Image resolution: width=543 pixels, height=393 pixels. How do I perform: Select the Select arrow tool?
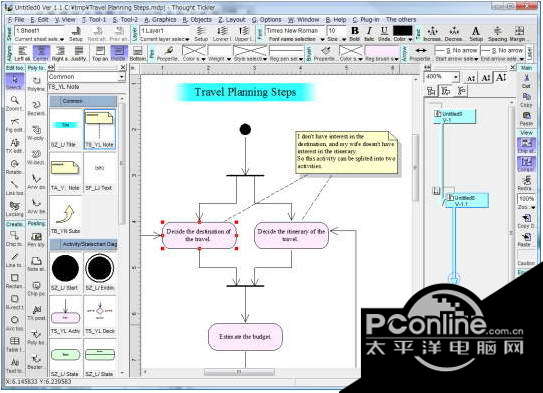(x=15, y=82)
